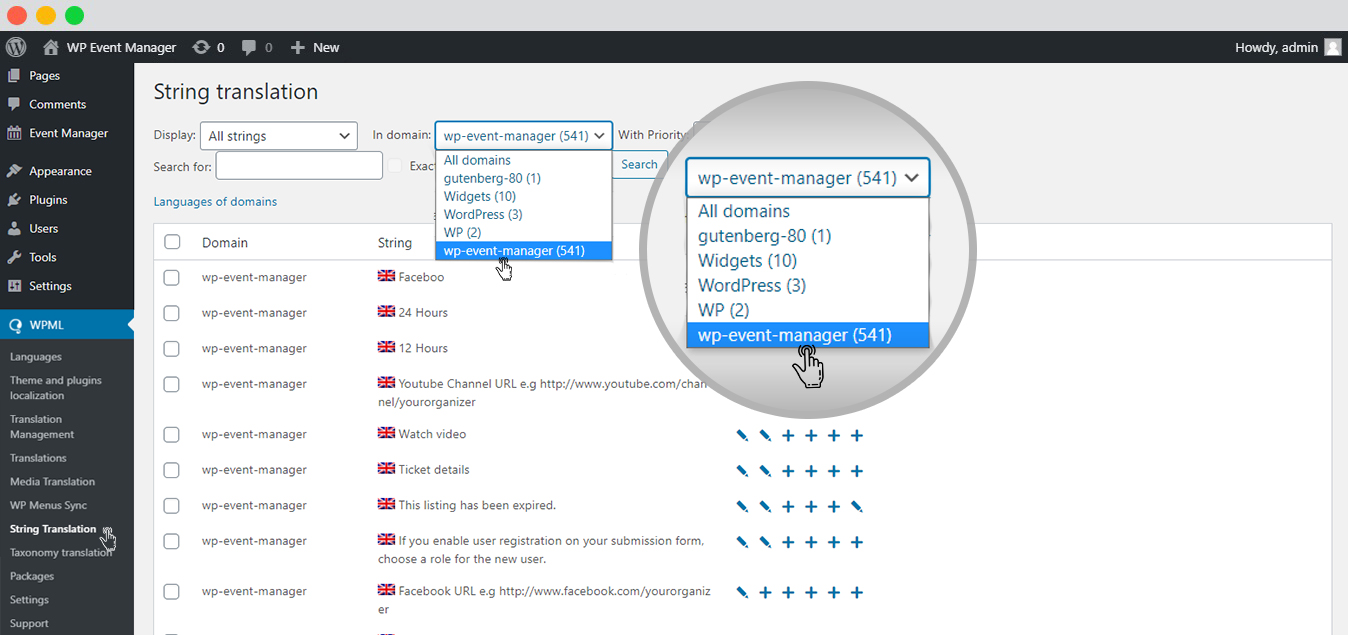This screenshot has height=635, width=1348.
Task: Choose 'All domains' in domain list
Action: click(x=524, y=160)
